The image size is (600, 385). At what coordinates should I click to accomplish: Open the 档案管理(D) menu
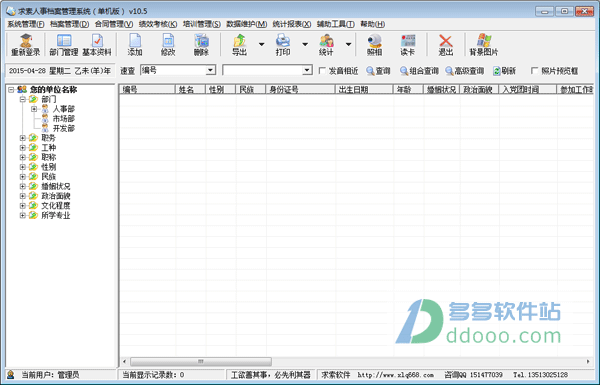click(69, 24)
